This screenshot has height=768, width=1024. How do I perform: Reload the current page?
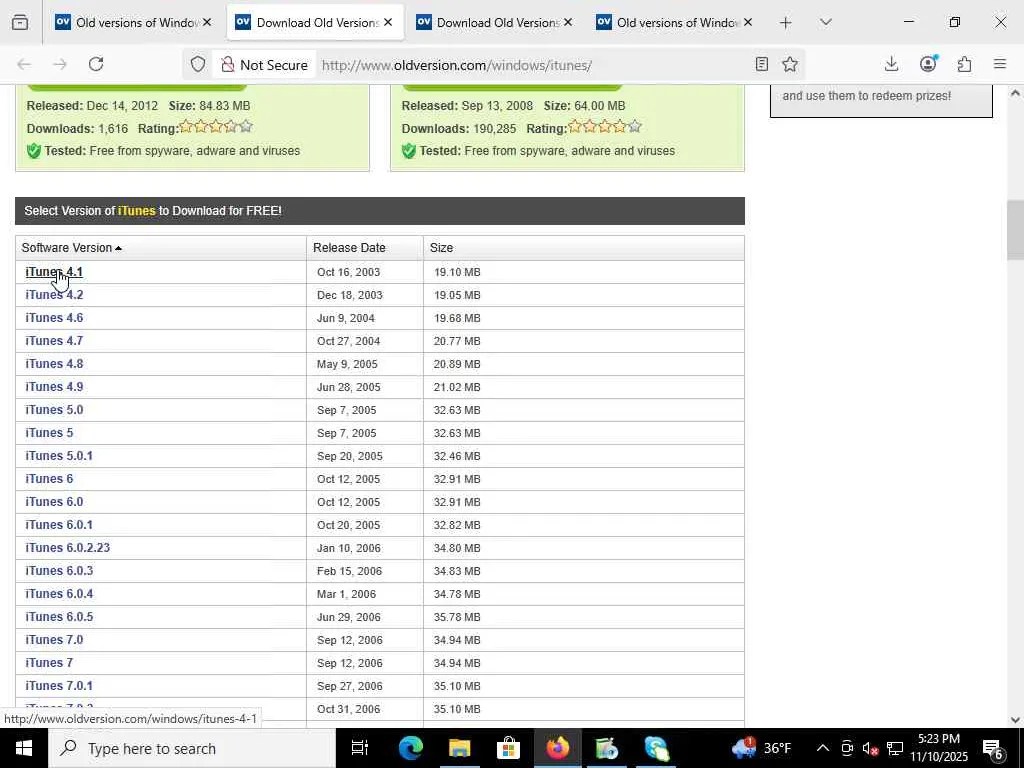96,64
